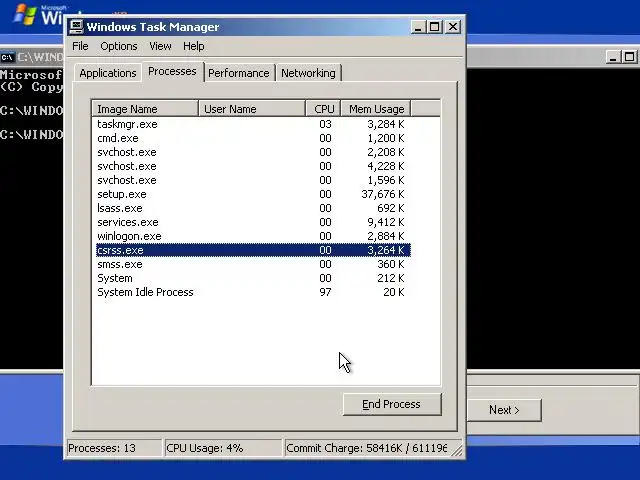640x480 pixels.
Task: Open the Options menu
Action: 119,46
